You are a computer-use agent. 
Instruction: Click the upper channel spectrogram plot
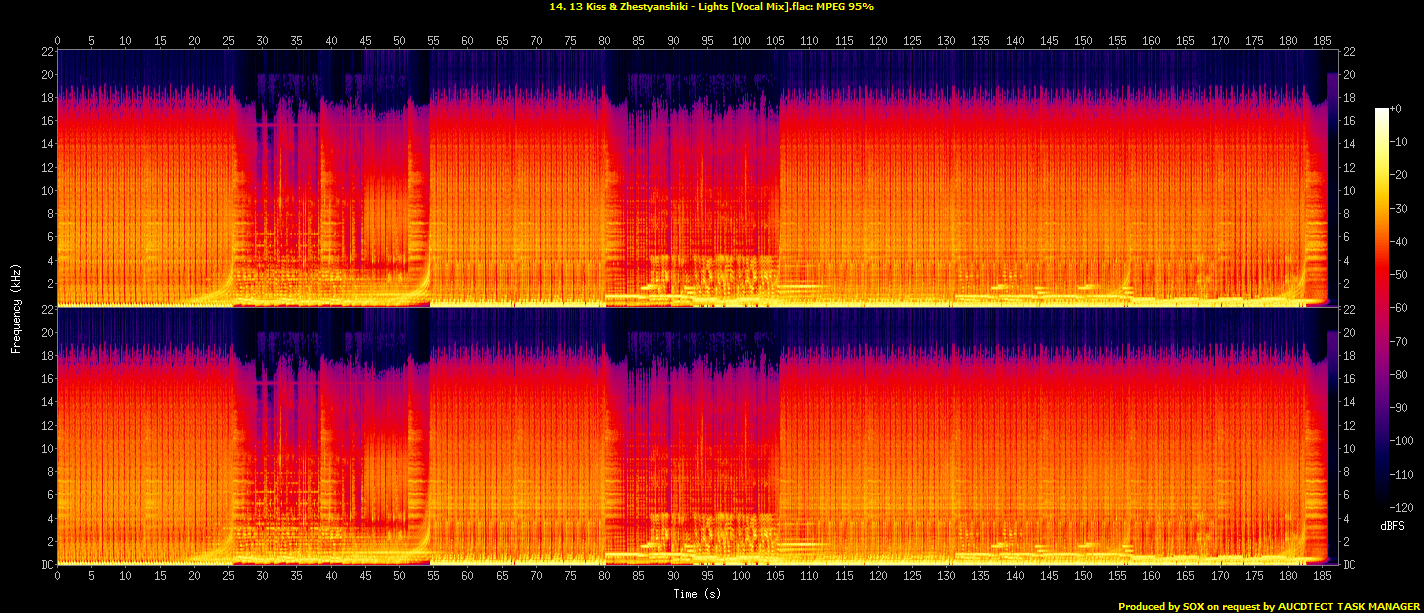point(697,178)
